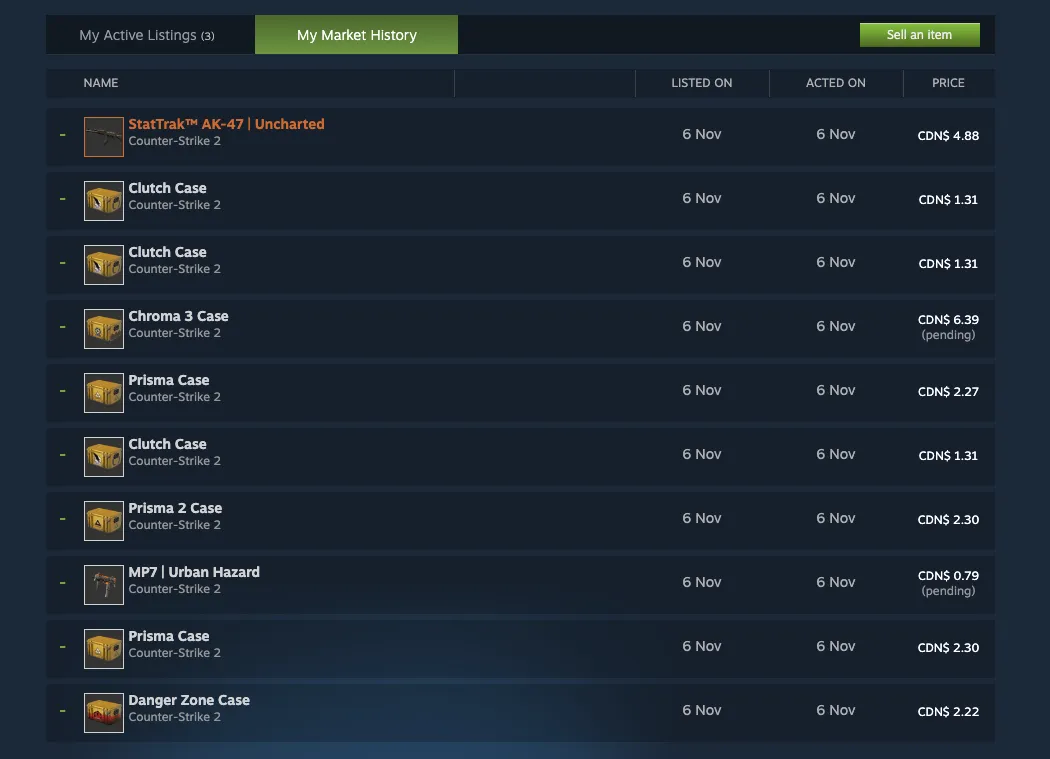Screen dimensions: 1050x759
Task: Click the Danger Zone Case icon
Action: [x=103, y=712]
